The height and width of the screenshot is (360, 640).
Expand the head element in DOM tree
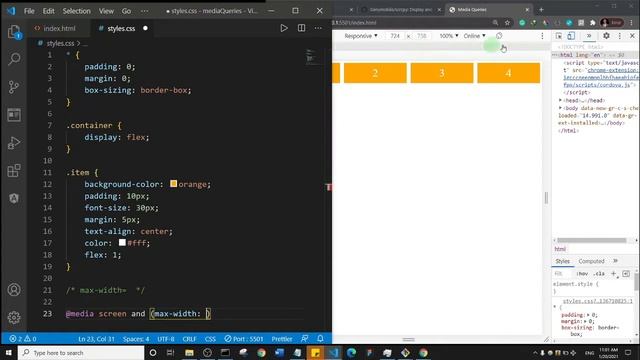560,100
